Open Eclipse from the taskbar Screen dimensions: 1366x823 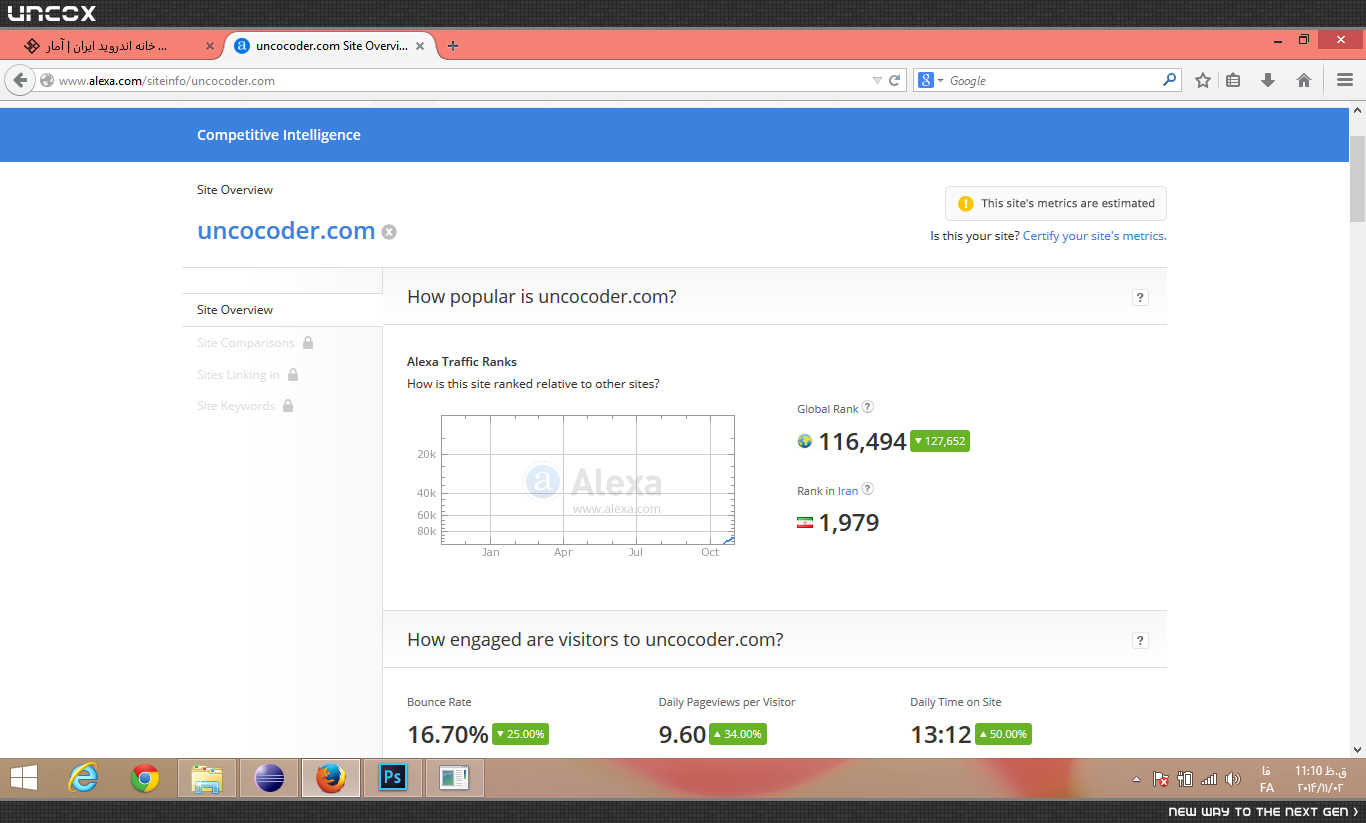pyautogui.click(x=269, y=777)
